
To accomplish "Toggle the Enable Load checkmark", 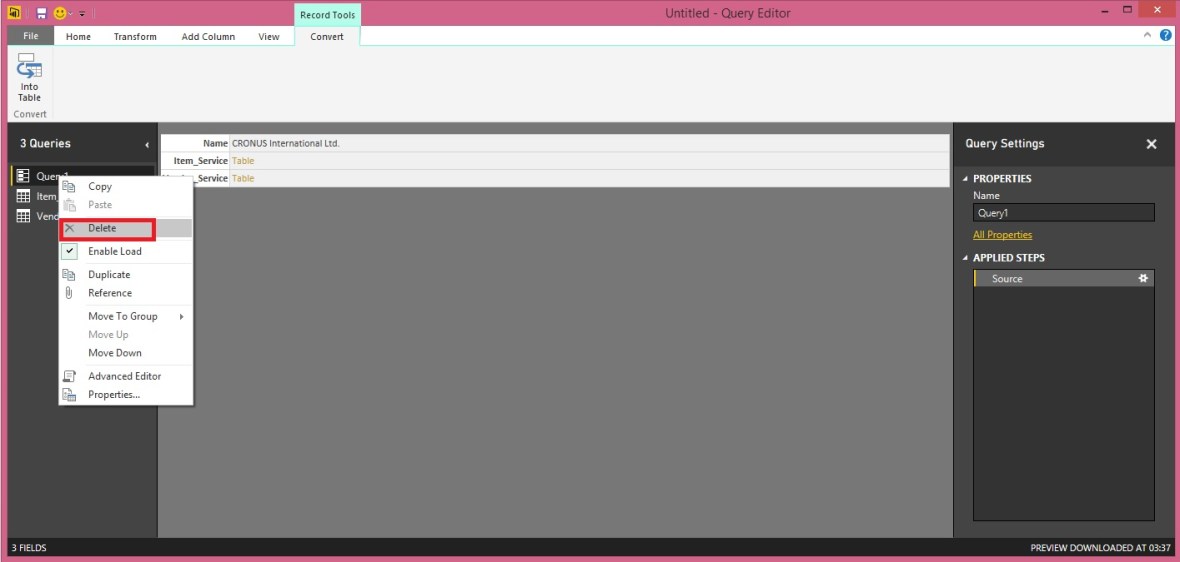I will point(70,251).
